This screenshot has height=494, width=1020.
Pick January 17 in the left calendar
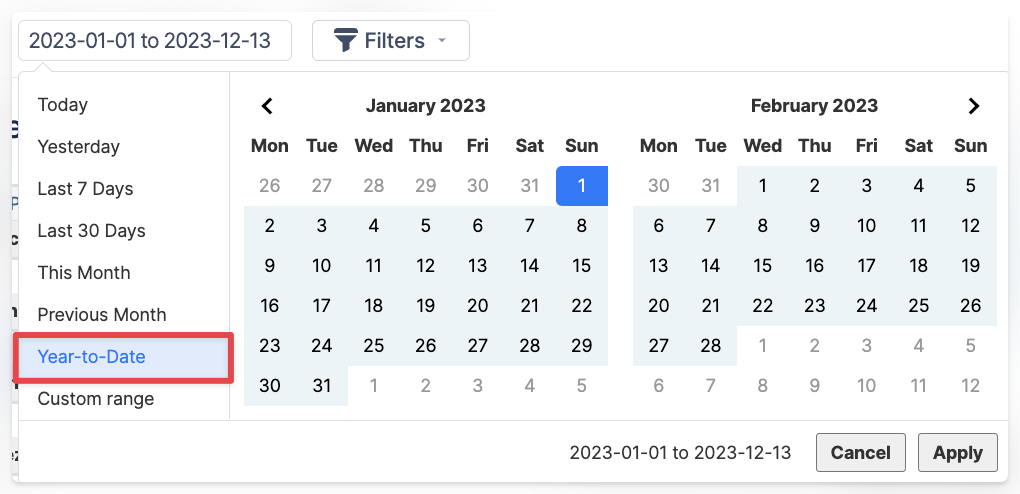pos(322,306)
